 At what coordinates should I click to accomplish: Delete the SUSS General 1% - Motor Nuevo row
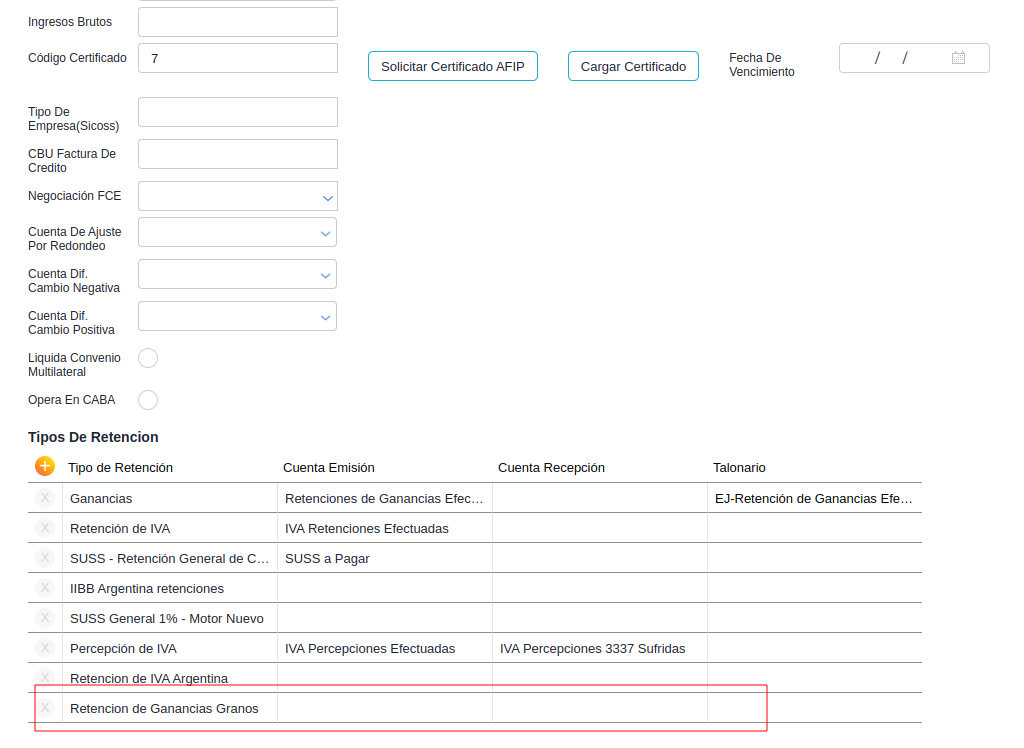click(x=45, y=618)
